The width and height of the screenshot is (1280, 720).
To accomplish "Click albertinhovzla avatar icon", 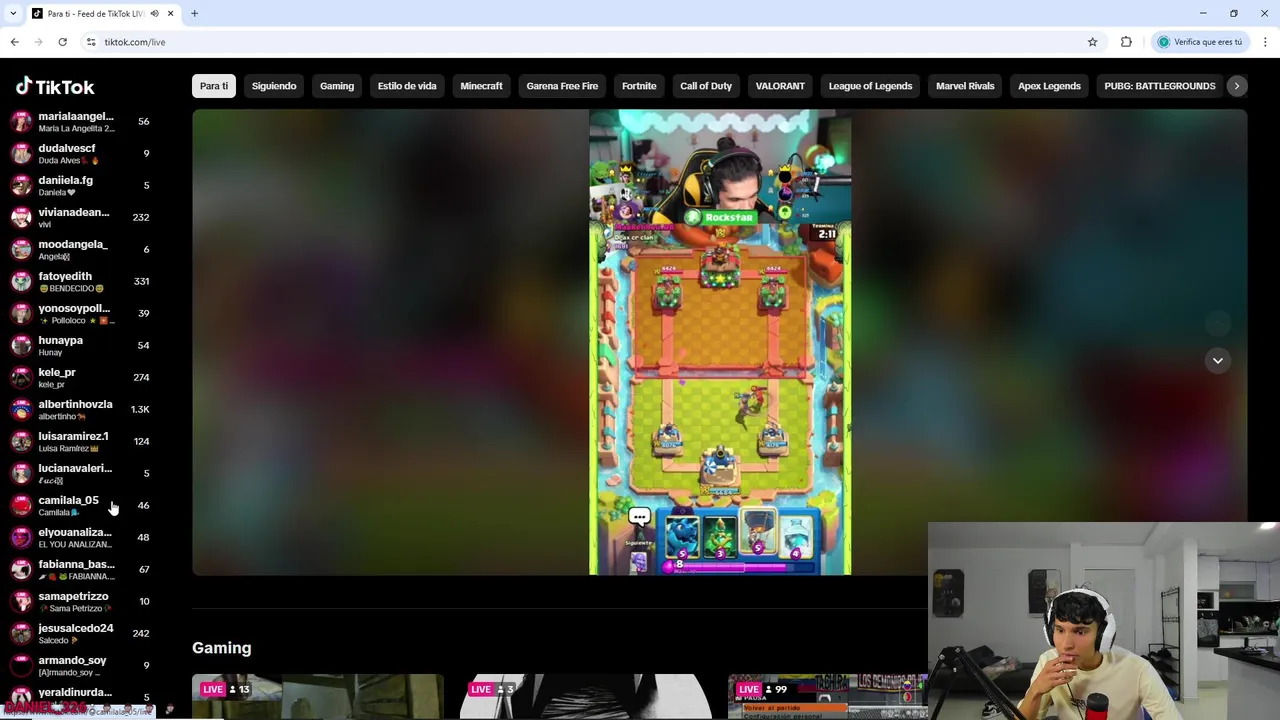I will click(x=21, y=410).
